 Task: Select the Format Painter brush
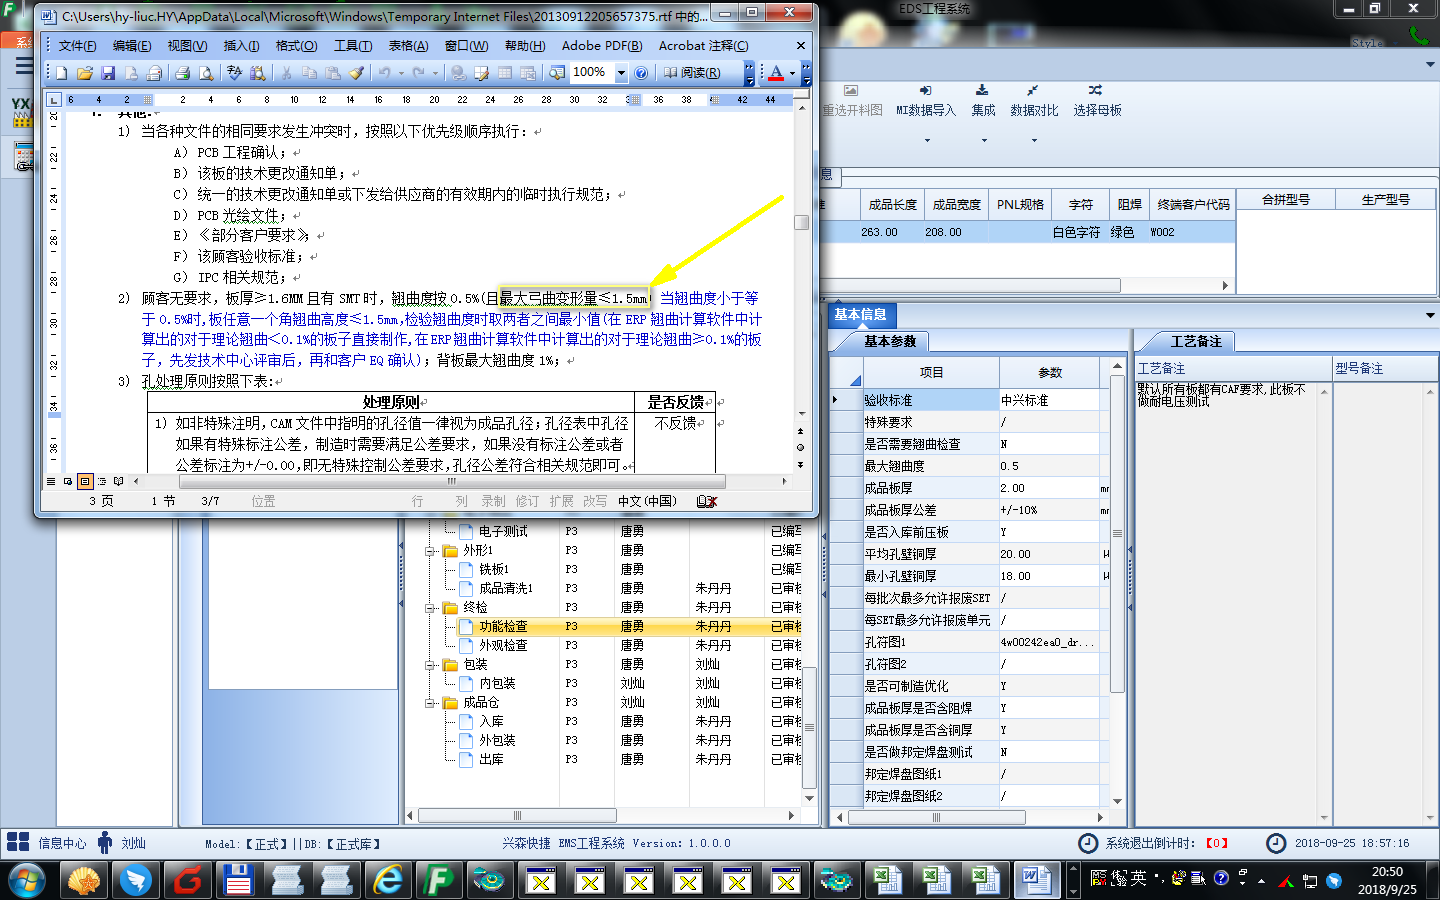[356, 73]
